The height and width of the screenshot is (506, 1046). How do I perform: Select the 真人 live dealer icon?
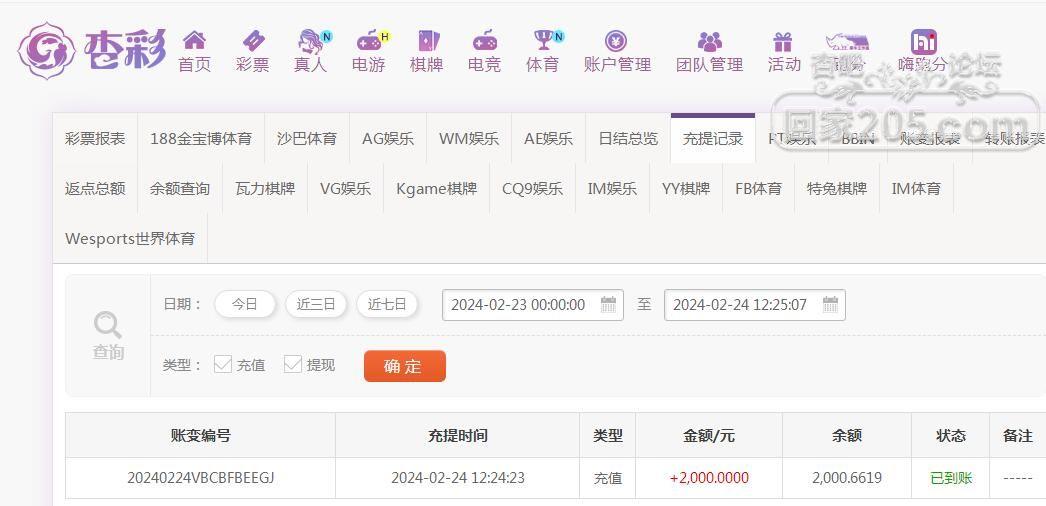click(x=311, y=41)
